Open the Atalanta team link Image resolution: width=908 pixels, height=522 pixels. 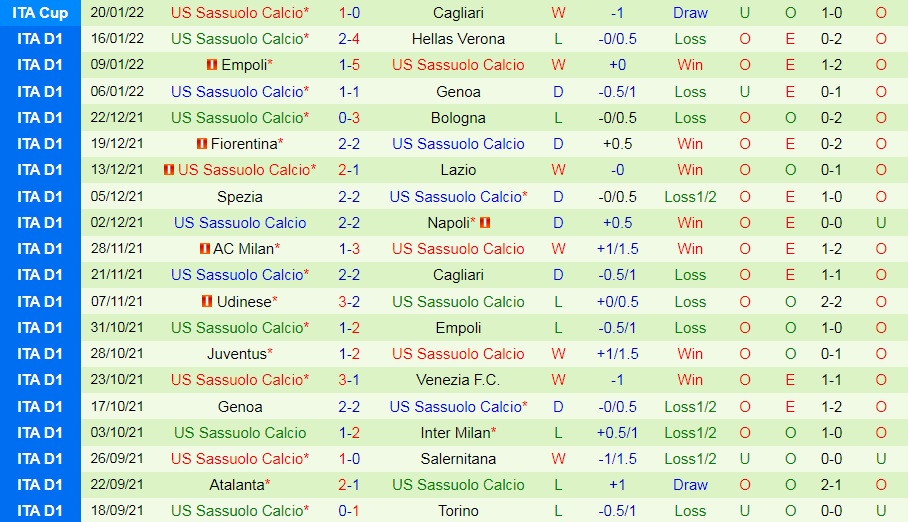point(237,484)
